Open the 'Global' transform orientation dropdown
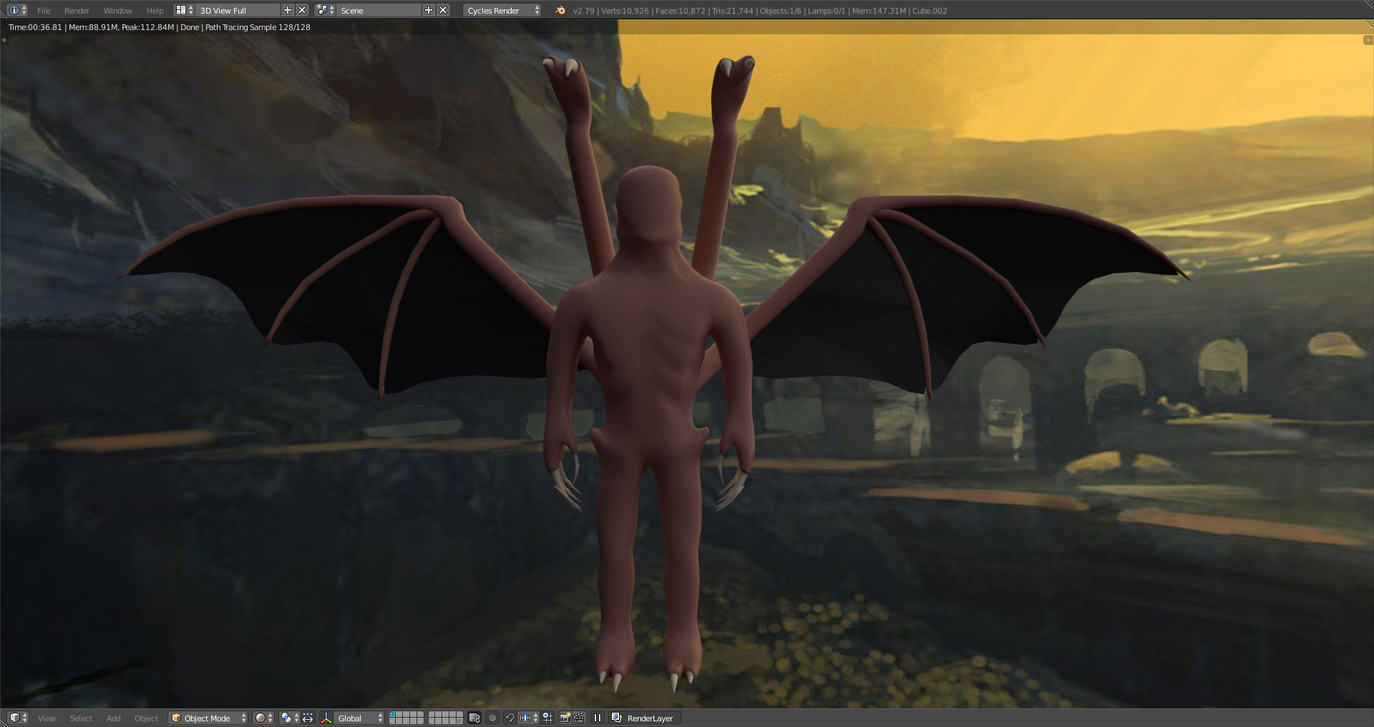This screenshot has height=727, width=1374. click(360, 718)
